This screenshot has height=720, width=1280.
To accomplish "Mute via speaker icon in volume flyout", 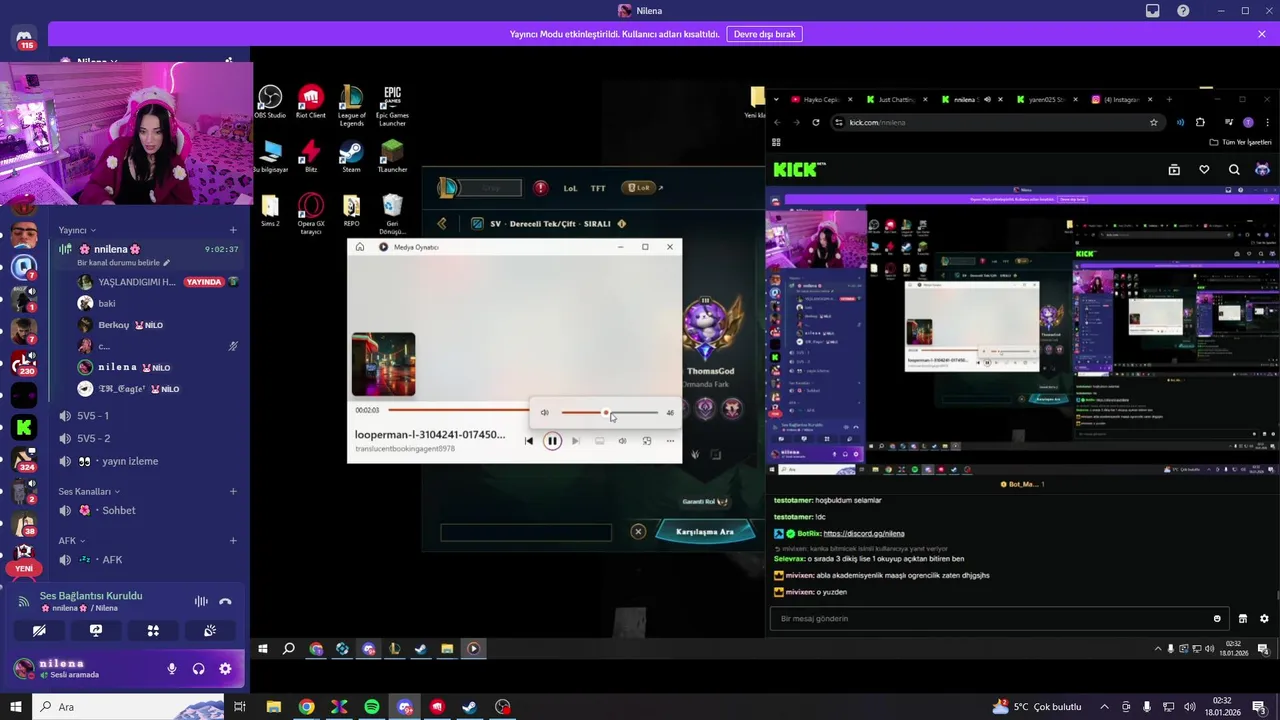I will 544,412.
